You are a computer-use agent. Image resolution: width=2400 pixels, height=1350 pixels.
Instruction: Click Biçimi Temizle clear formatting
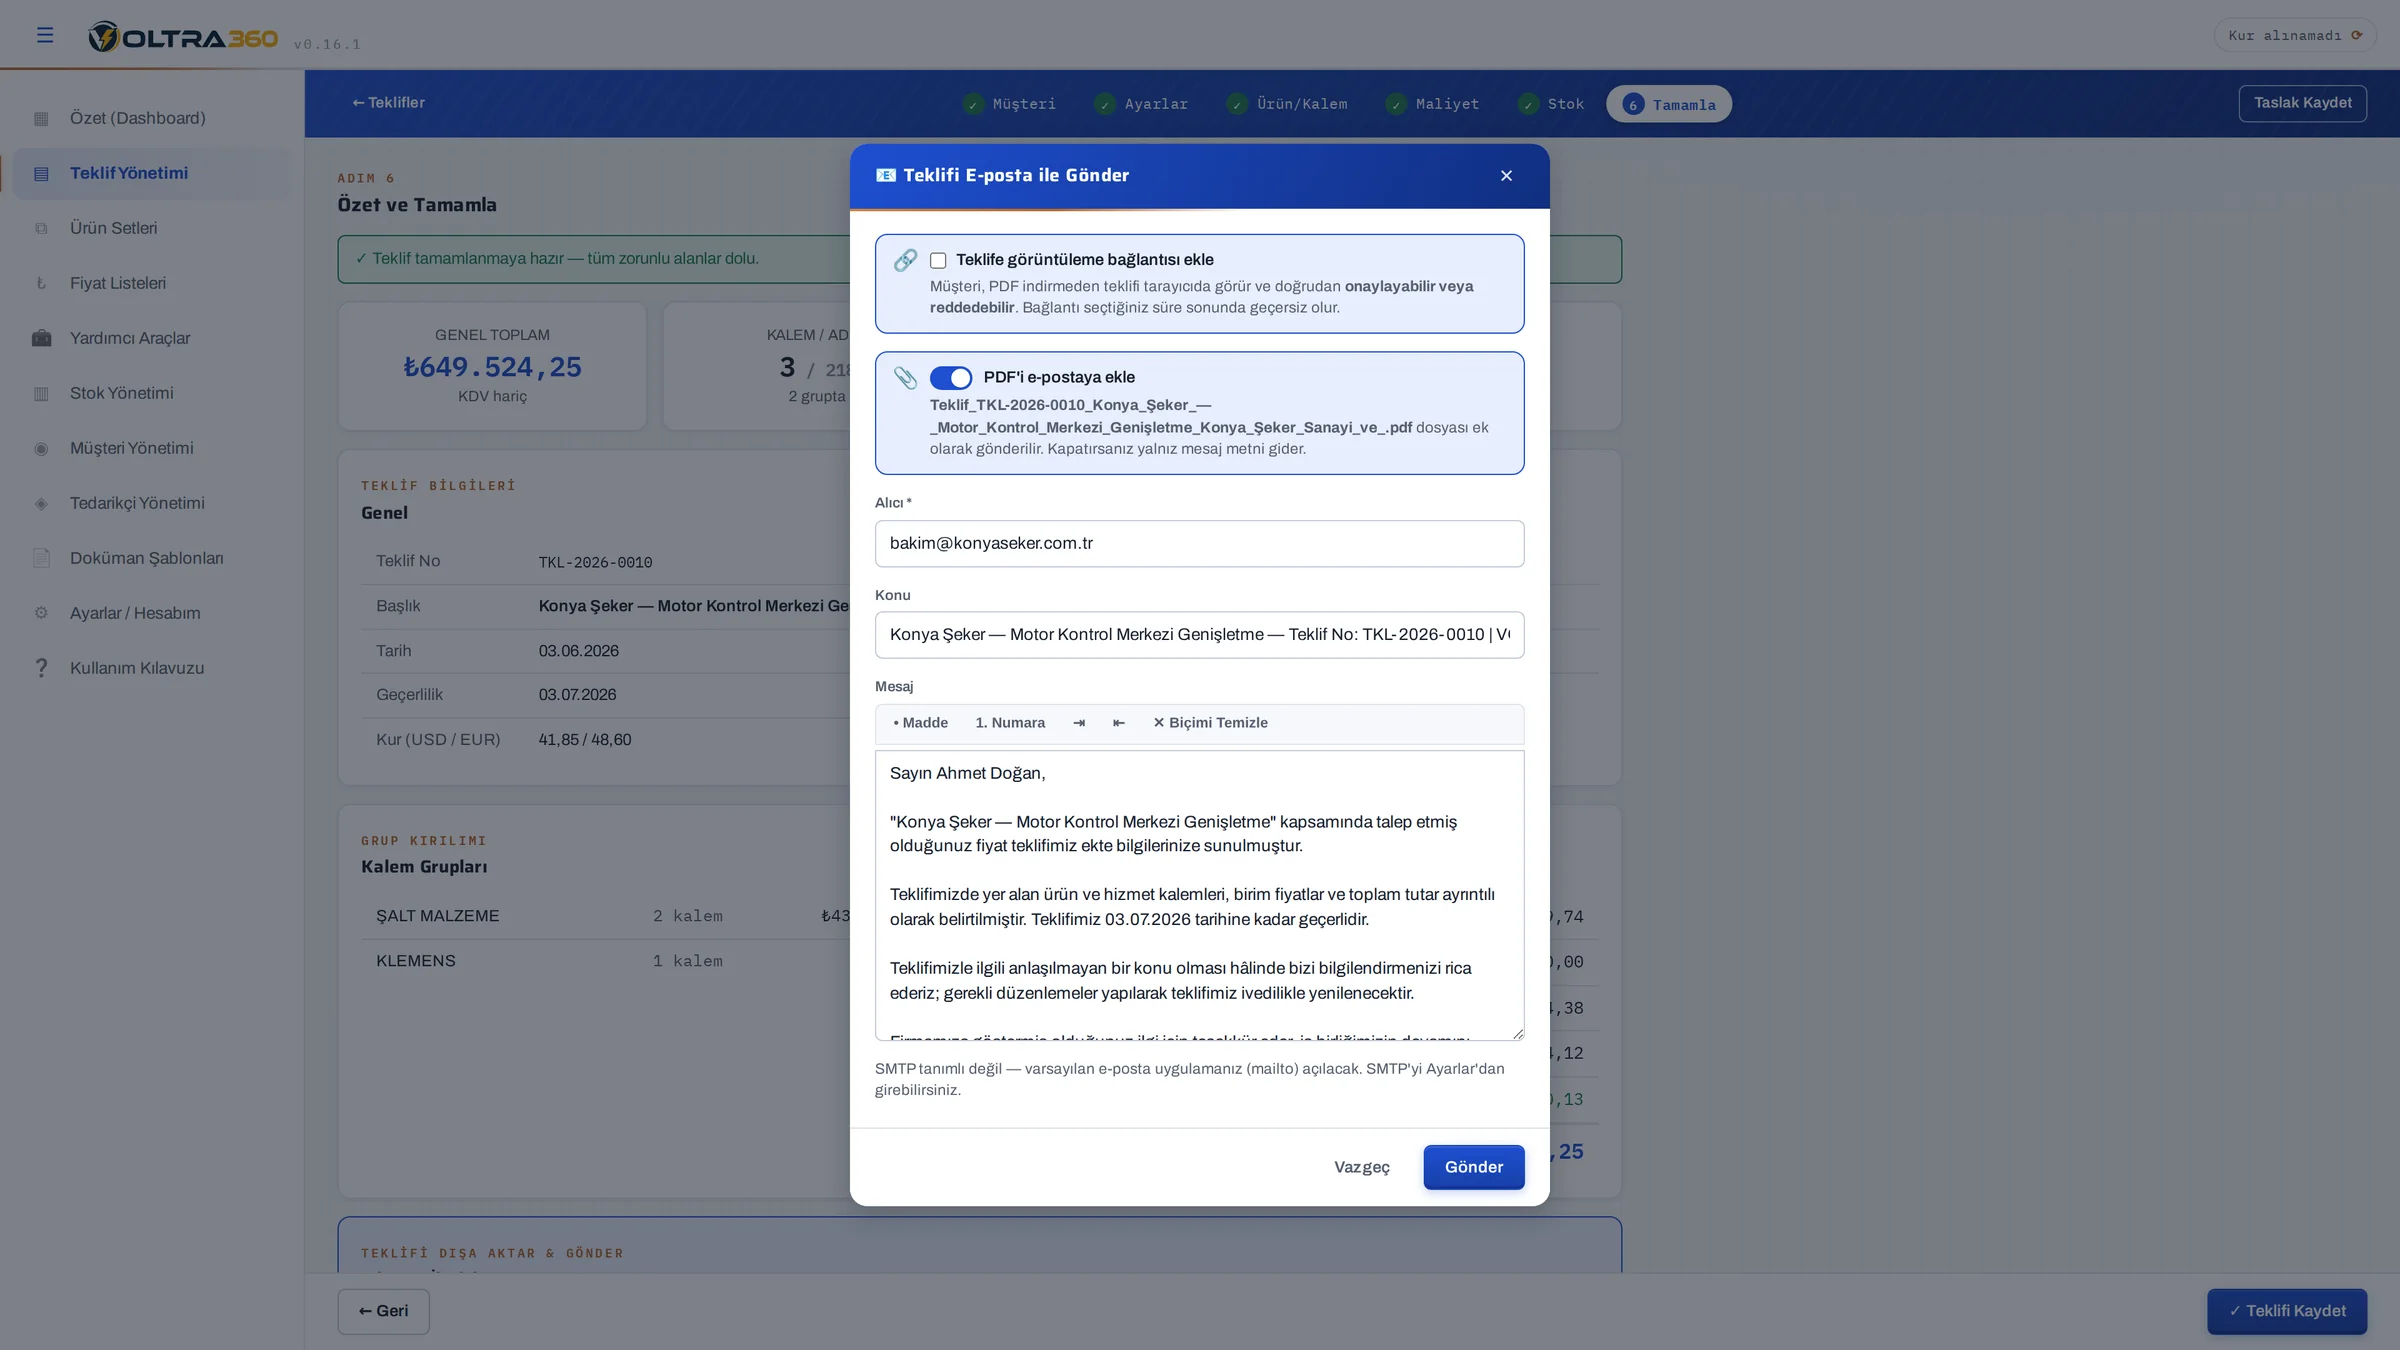coord(1210,723)
